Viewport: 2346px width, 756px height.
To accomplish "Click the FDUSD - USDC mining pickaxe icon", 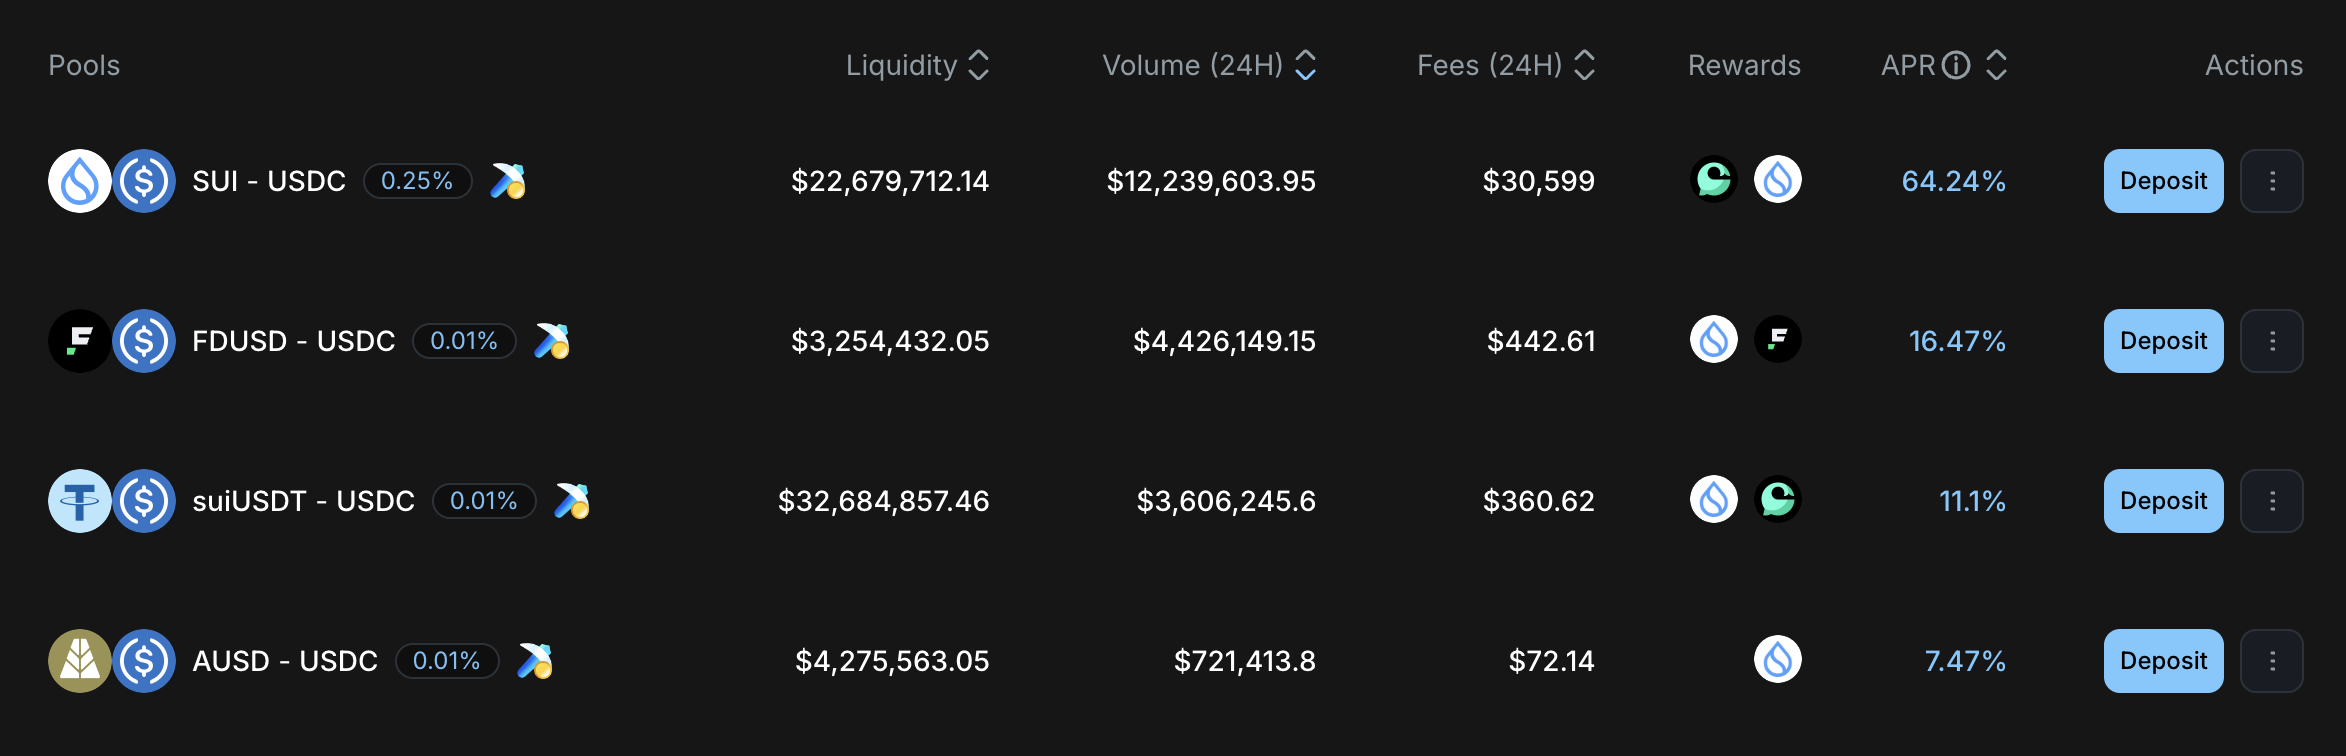I will coord(552,341).
